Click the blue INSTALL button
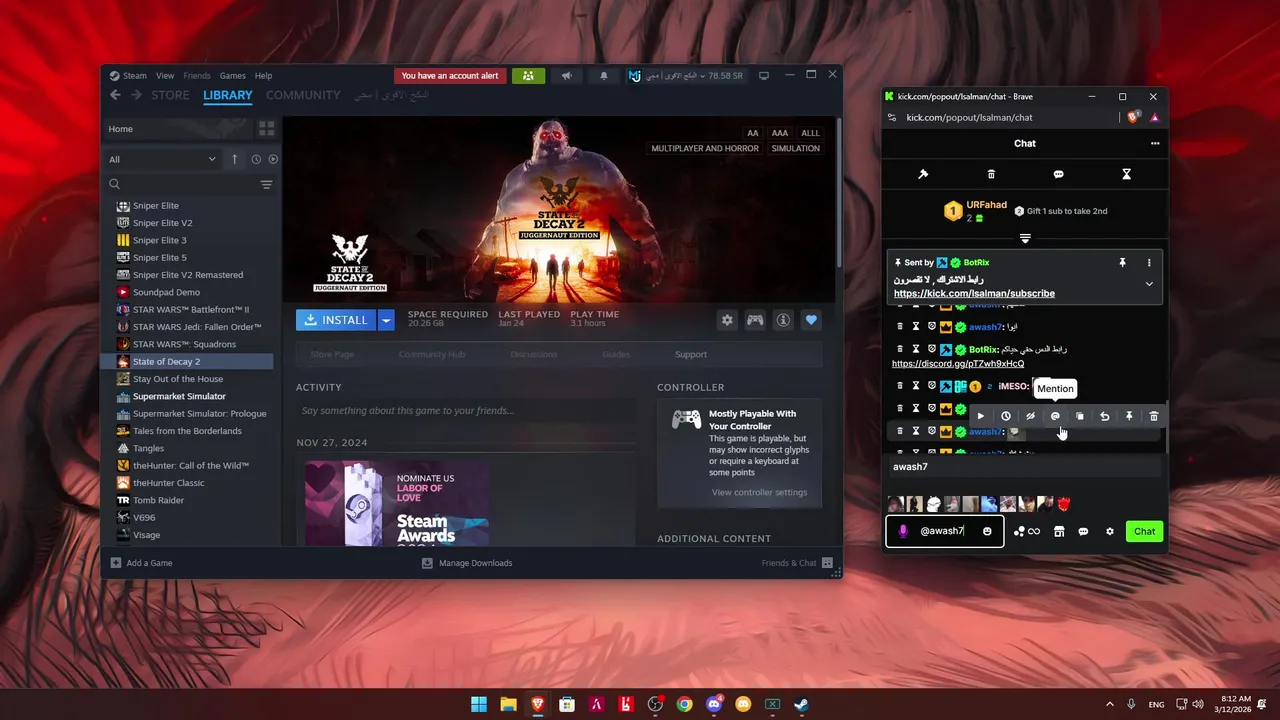Screen dimensions: 1280x720 (336, 320)
